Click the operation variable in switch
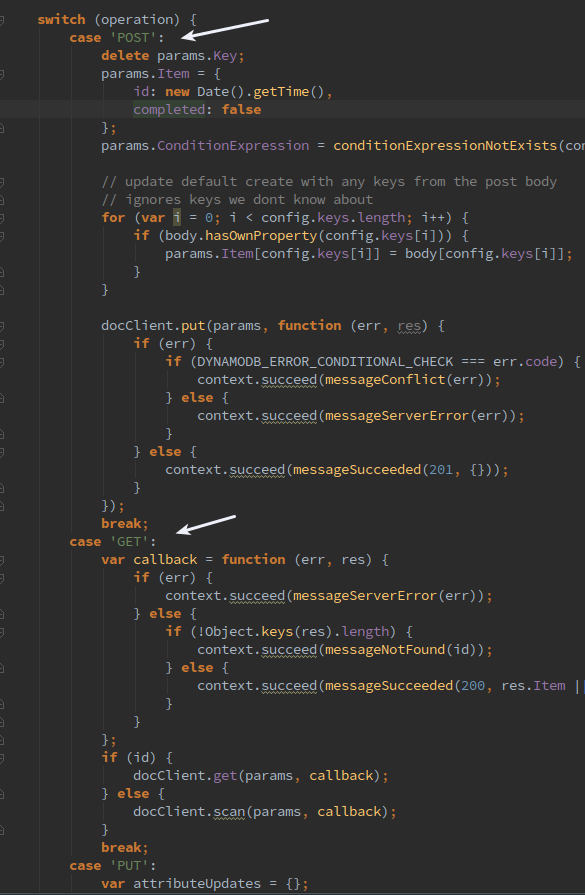Viewport: 585px width, 895px height. pos(137,20)
